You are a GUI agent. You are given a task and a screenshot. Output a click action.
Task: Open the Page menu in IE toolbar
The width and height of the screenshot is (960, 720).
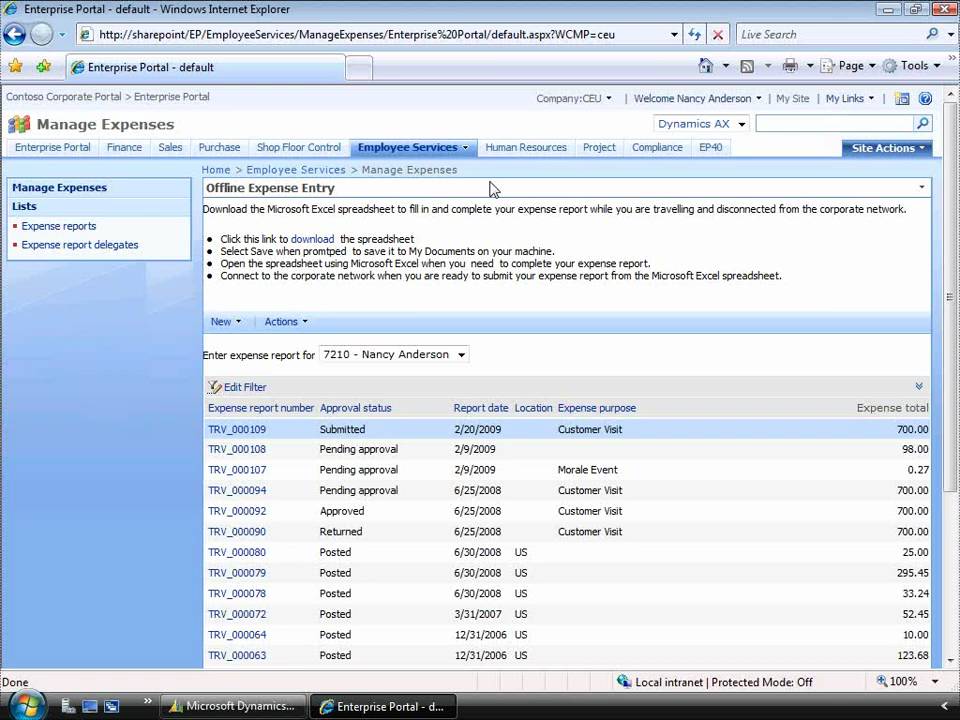(848, 66)
